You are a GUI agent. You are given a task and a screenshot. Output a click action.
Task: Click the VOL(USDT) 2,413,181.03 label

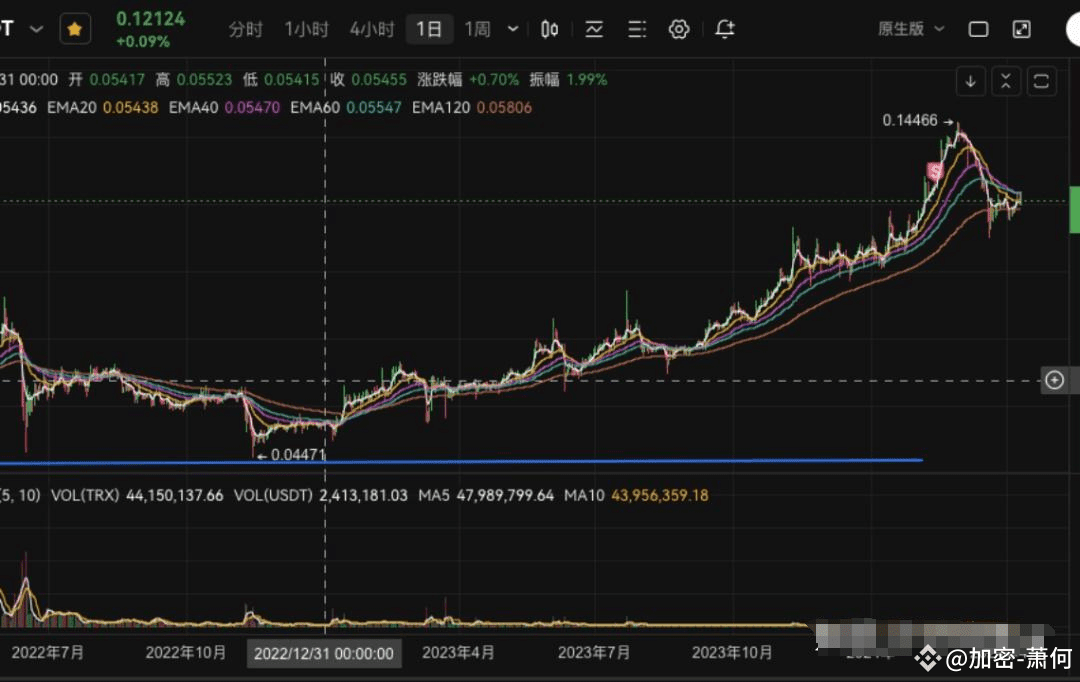[320, 495]
